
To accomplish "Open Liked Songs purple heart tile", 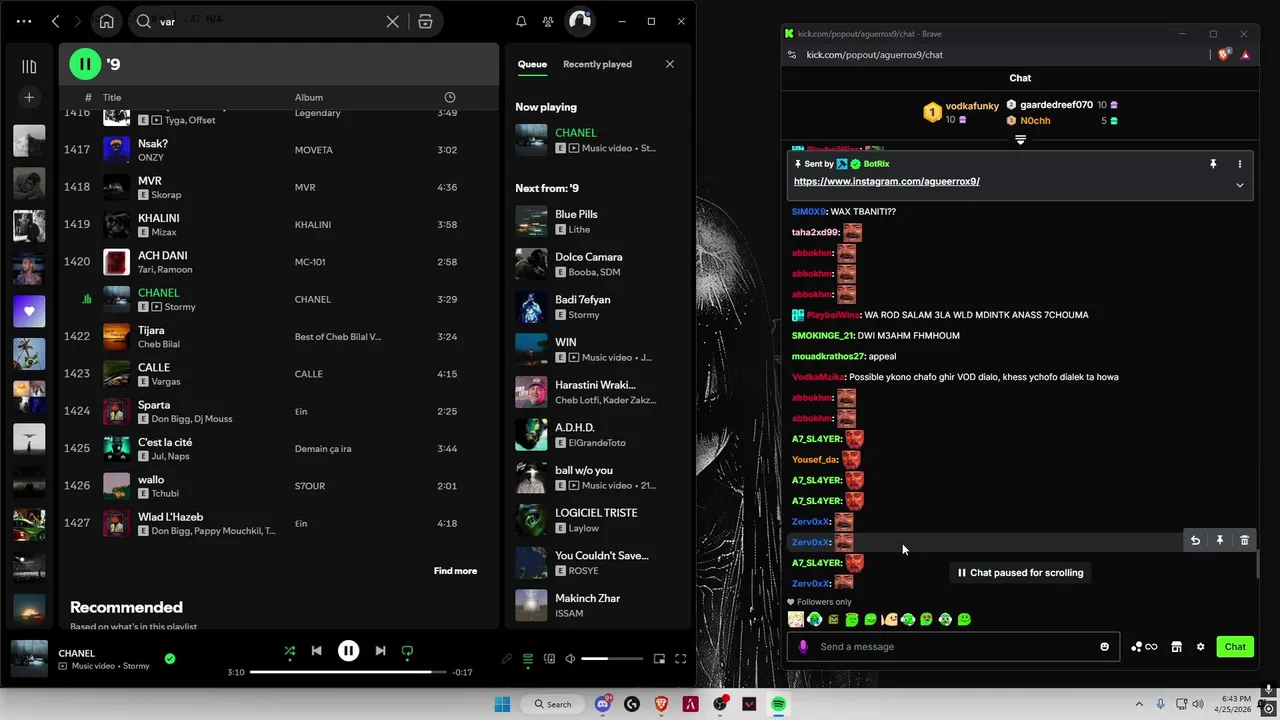I will point(29,311).
